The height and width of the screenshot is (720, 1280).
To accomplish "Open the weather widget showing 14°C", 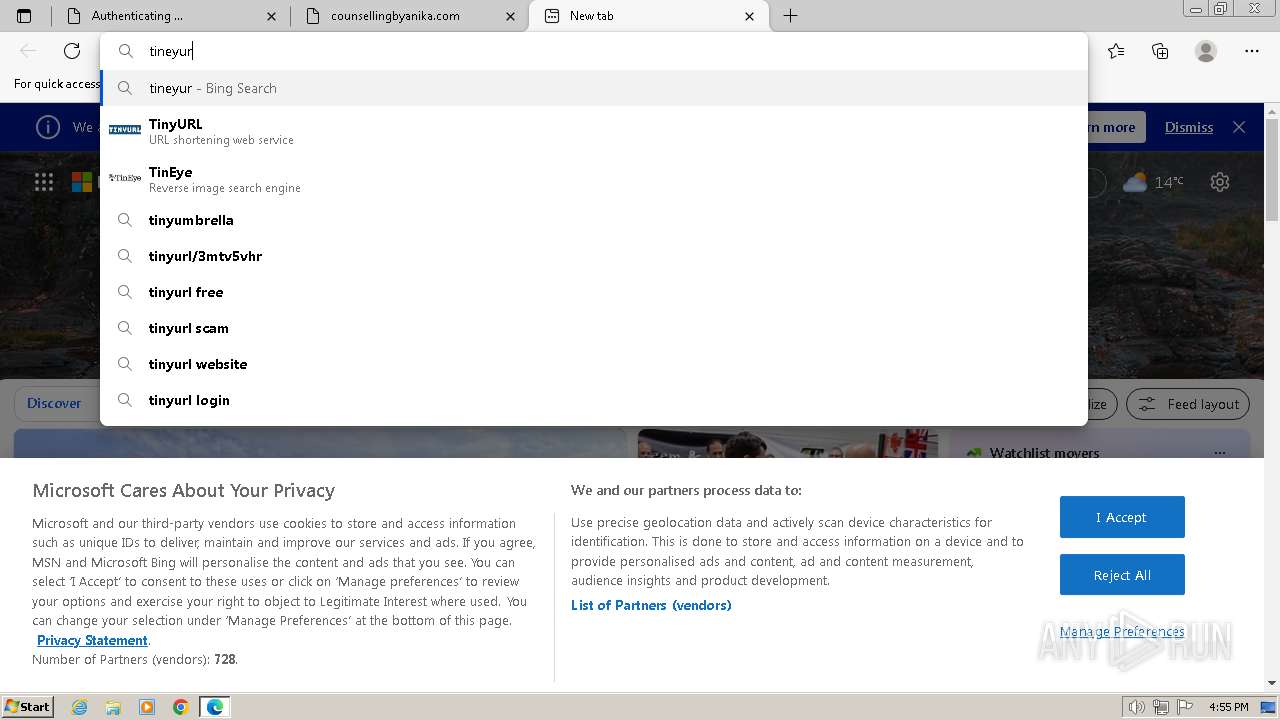I will point(1153,182).
